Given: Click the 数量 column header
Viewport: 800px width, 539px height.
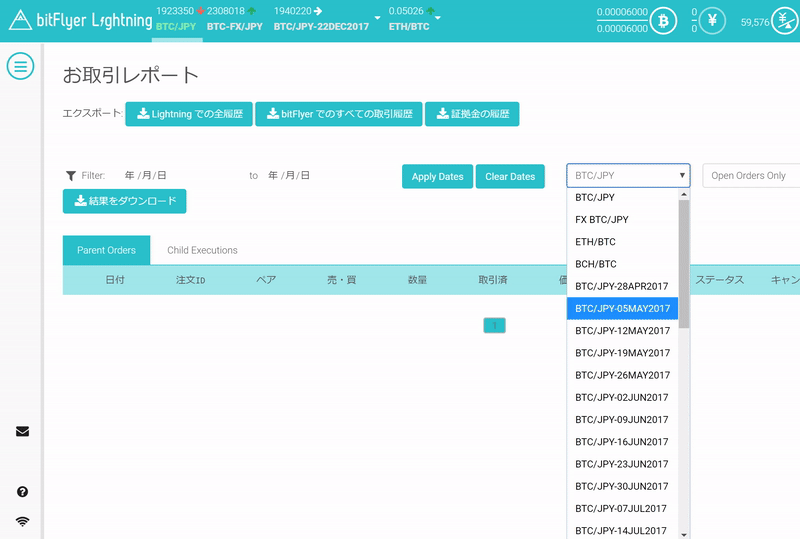Looking at the screenshot, I should click(x=417, y=280).
